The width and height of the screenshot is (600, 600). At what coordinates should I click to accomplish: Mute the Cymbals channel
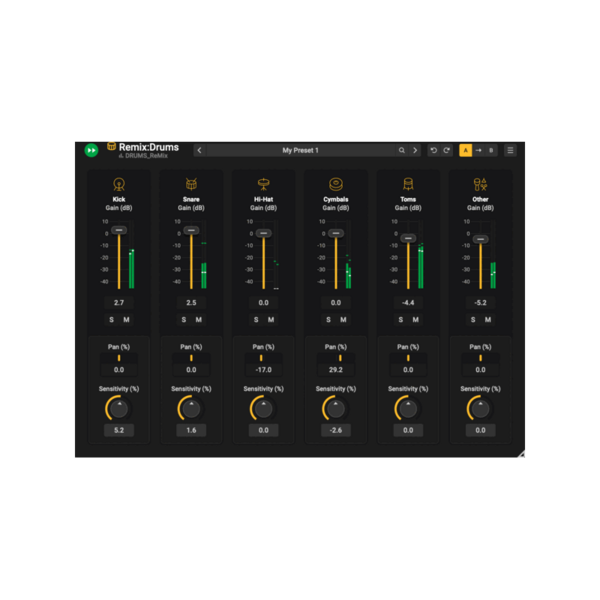pos(343,320)
